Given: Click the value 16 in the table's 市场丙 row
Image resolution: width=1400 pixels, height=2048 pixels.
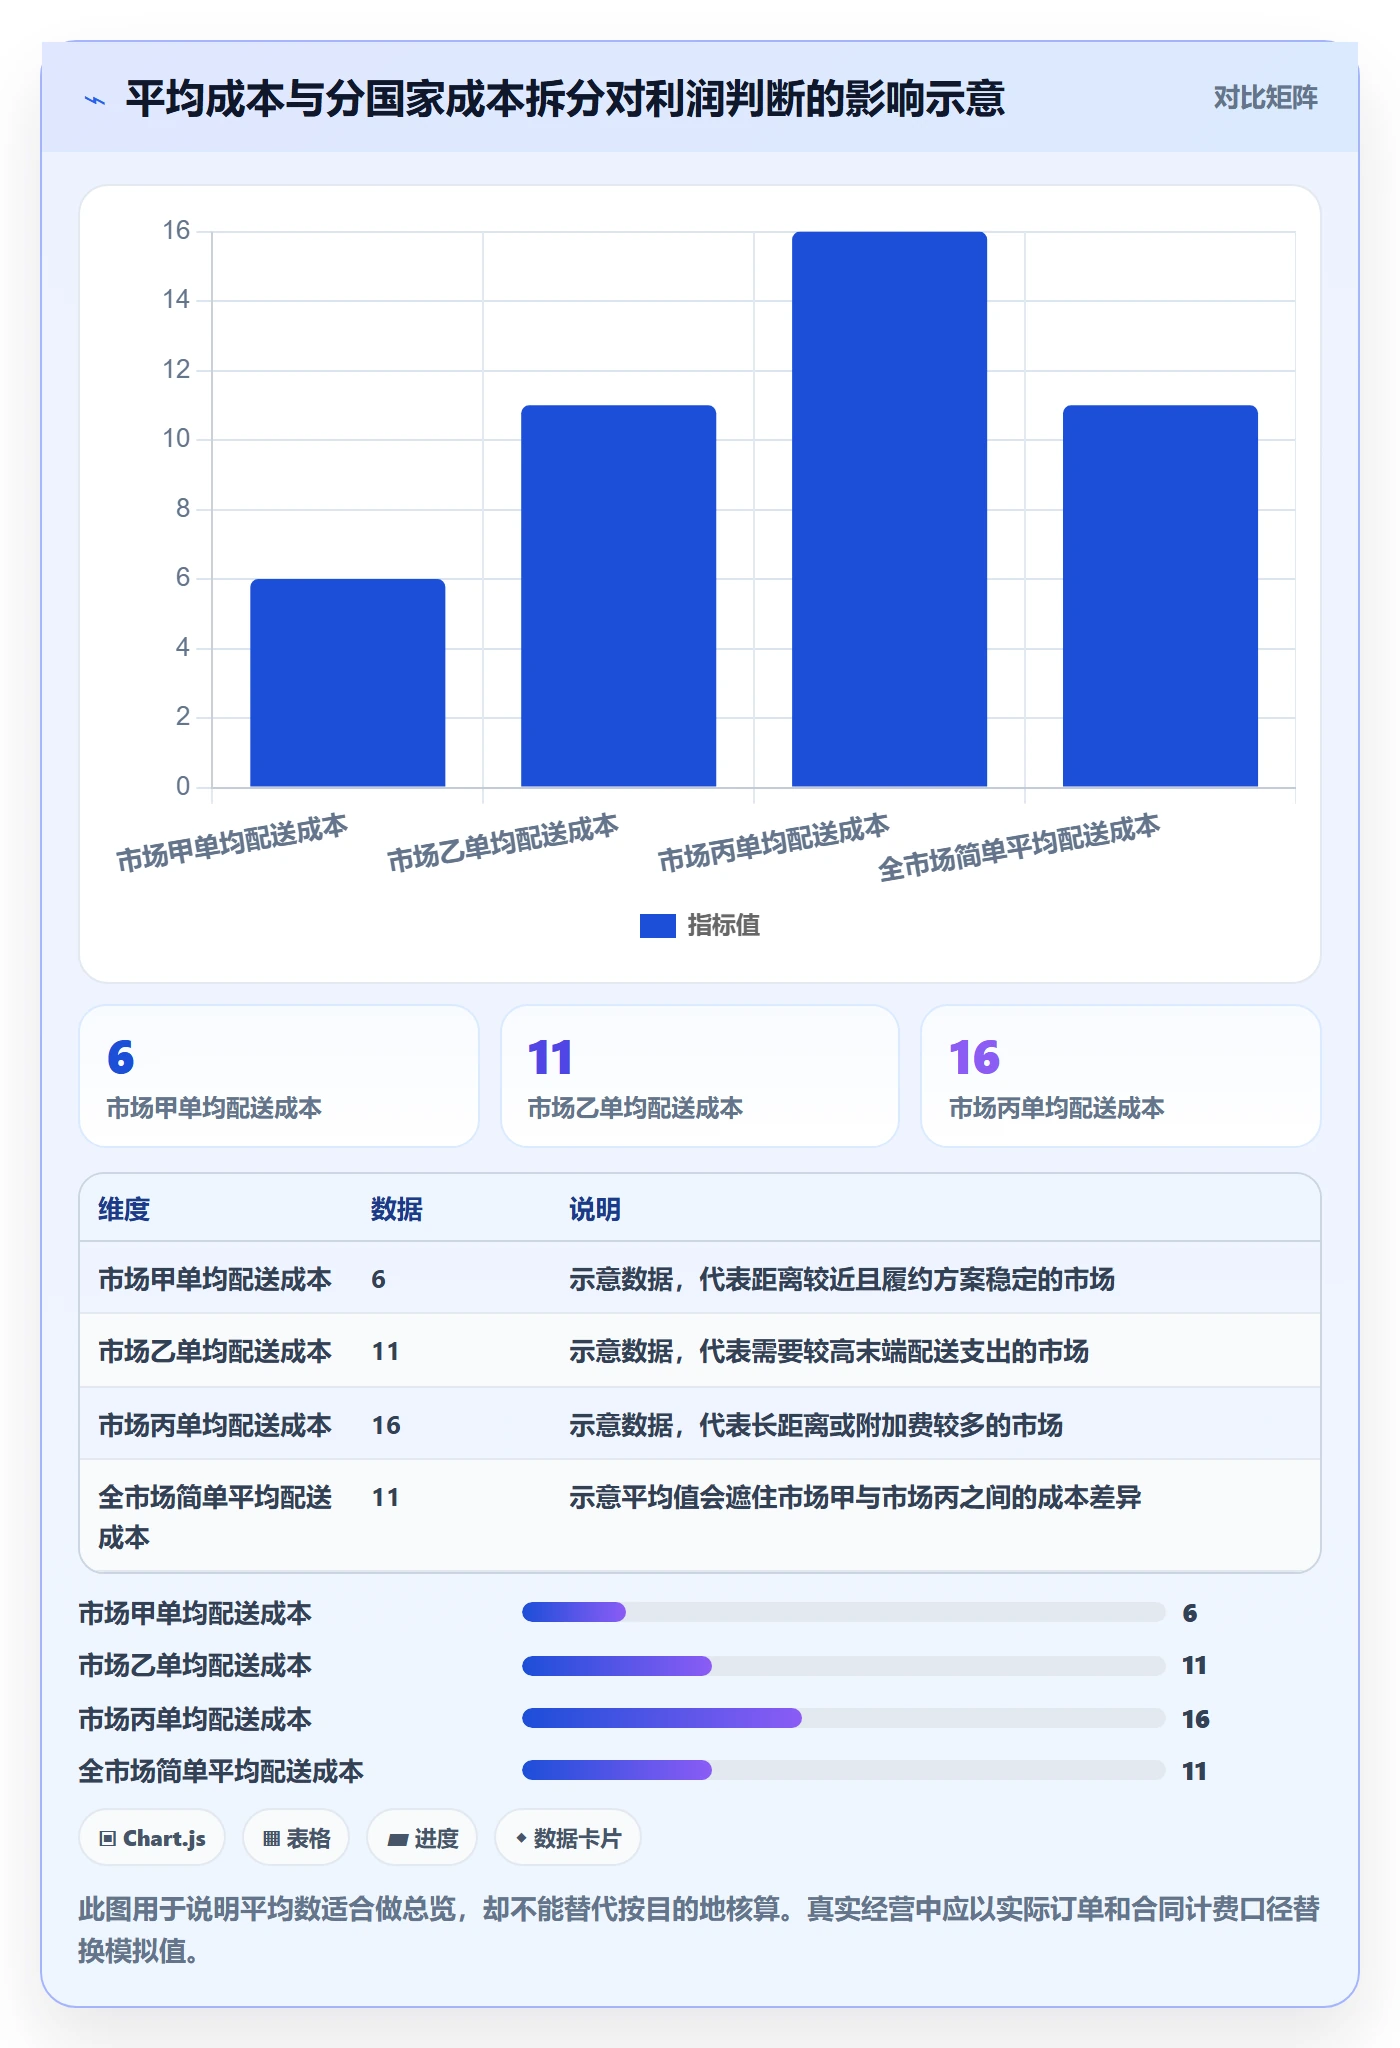Looking at the screenshot, I should [386, 1425].
